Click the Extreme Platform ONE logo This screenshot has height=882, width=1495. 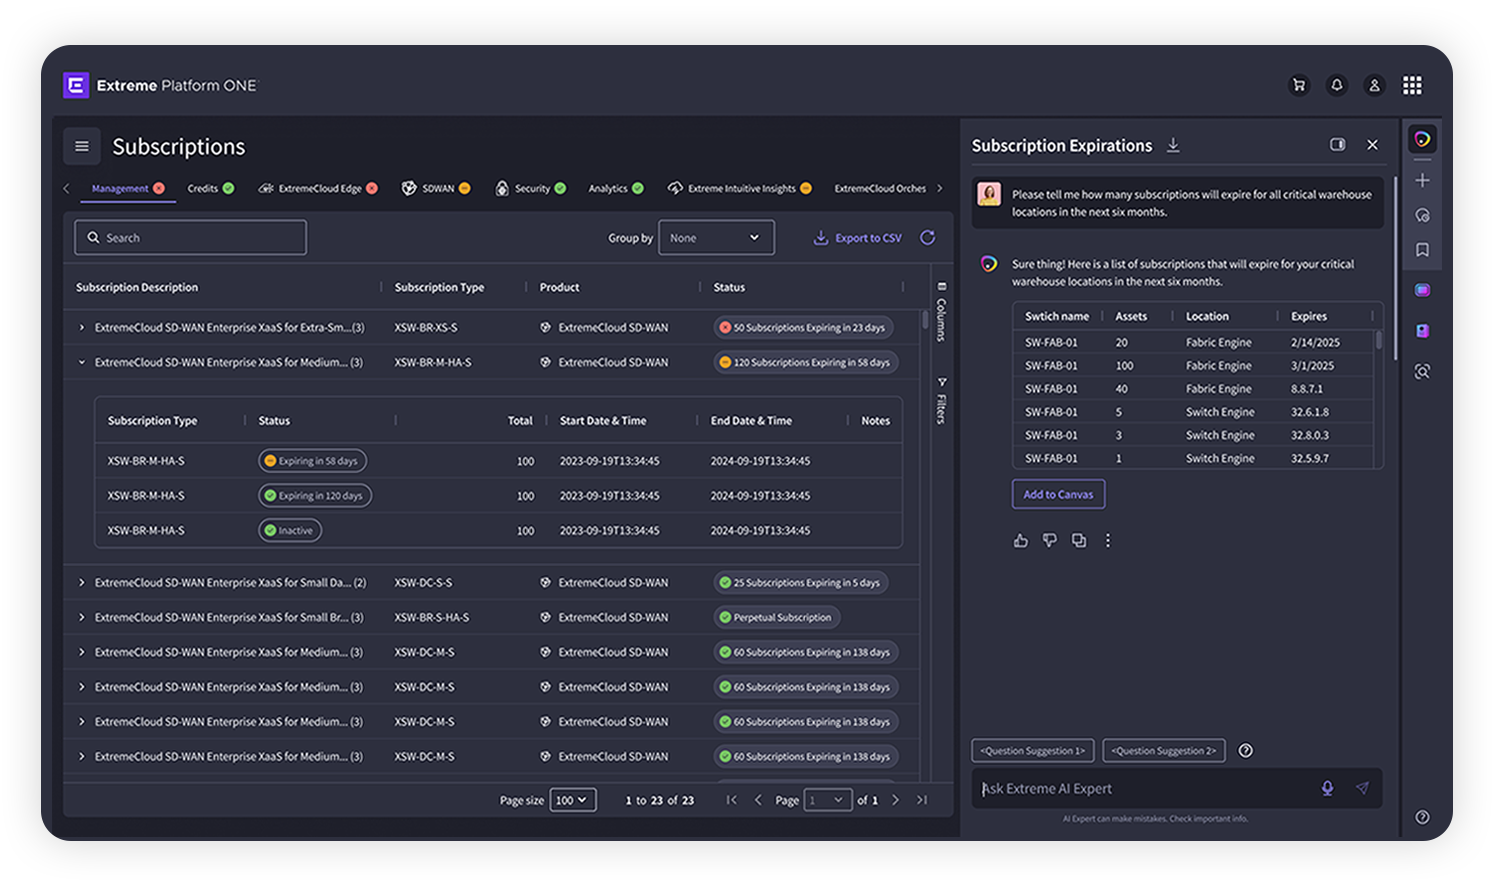coord(160,86)
